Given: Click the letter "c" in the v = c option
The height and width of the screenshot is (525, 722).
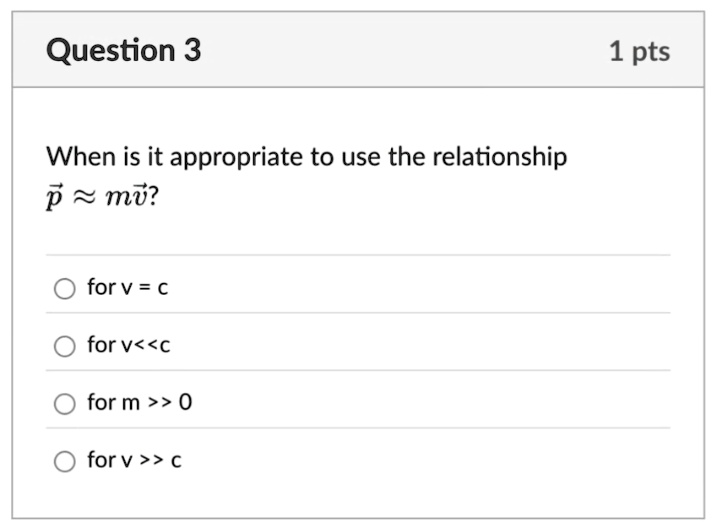Looking at the screenshot, I should point(163,288).
